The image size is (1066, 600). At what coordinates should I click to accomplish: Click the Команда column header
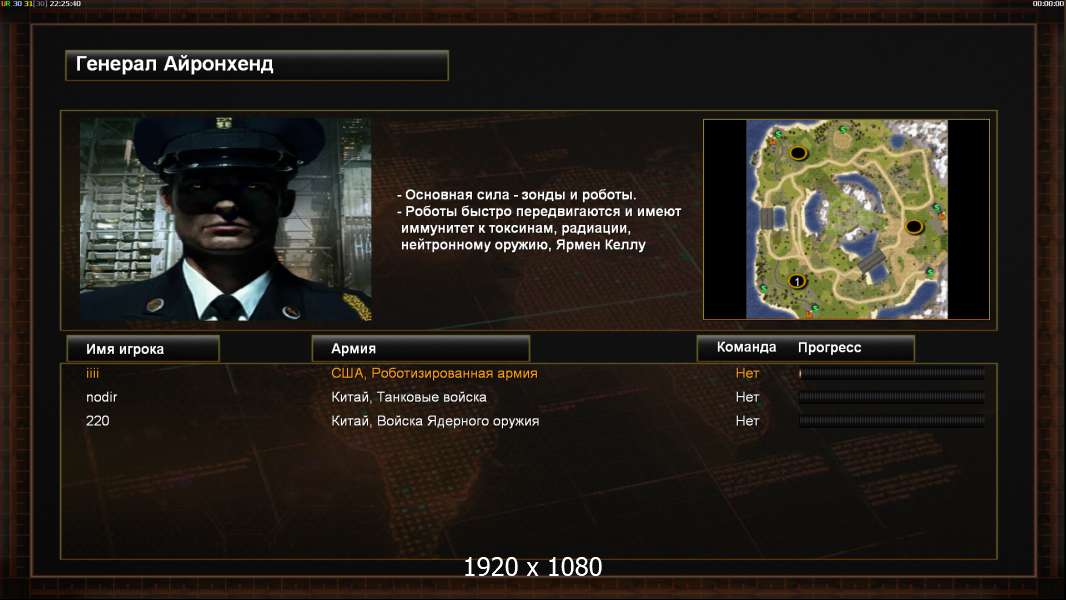(x=746, y=347)
